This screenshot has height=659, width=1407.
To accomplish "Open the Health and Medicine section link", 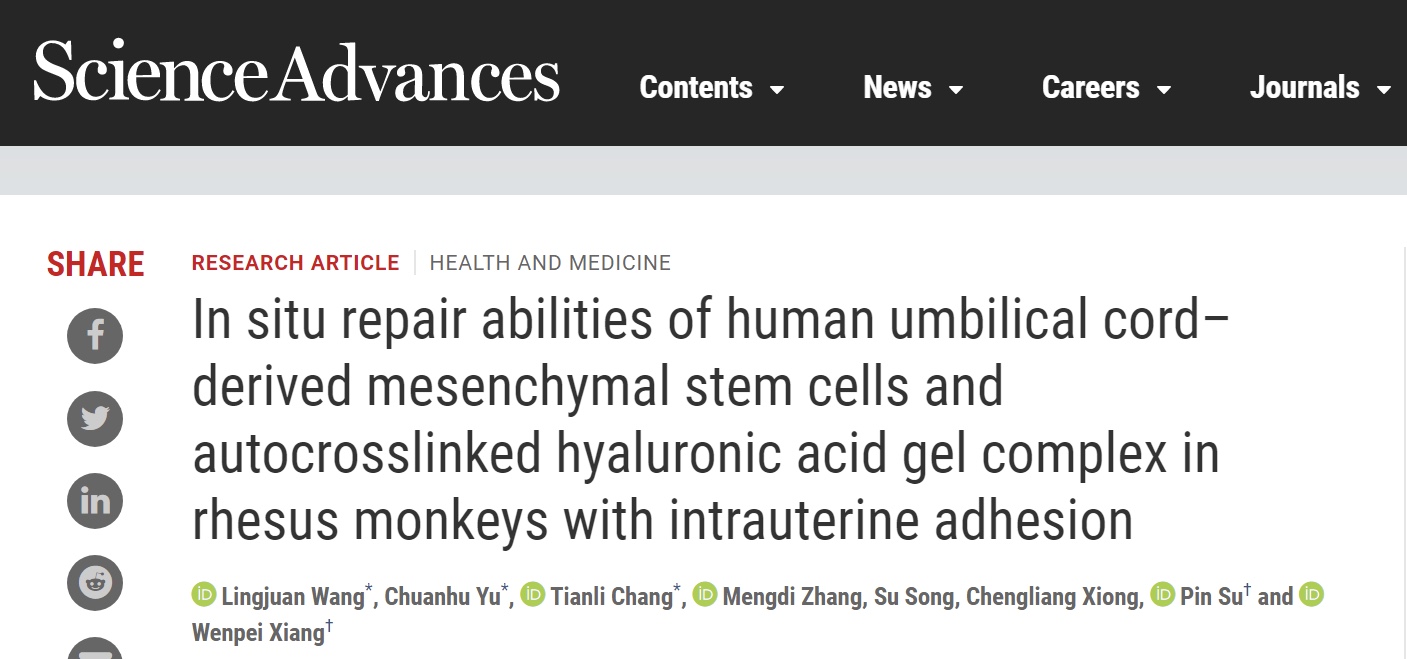I will point(550,263).
